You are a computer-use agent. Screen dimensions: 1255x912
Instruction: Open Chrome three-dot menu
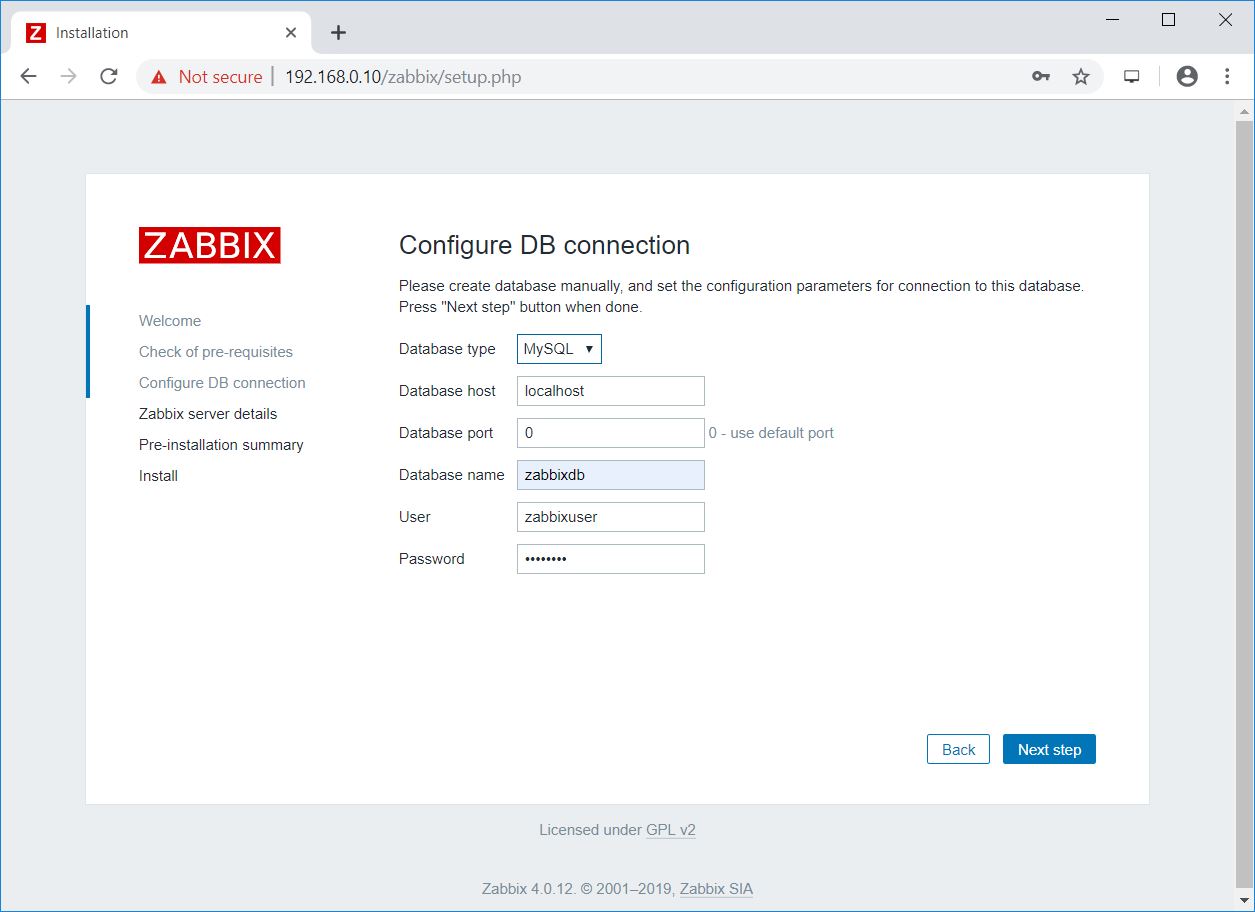pos(1227,77)
